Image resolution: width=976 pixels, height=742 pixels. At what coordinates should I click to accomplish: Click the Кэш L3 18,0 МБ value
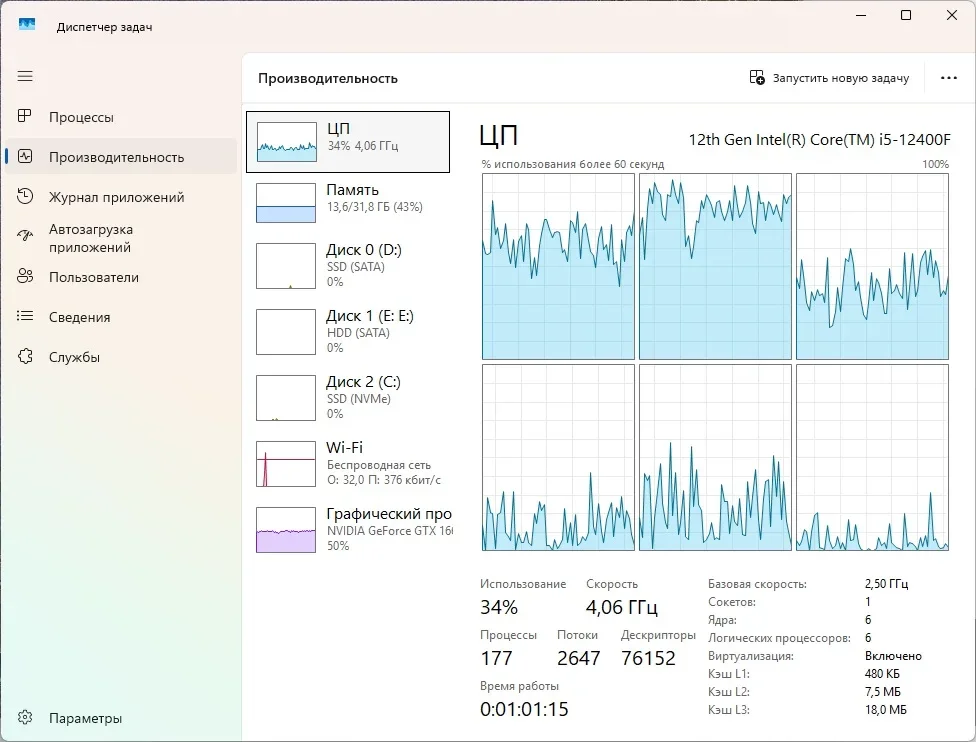pyautogui.click(x=886, y=710)
